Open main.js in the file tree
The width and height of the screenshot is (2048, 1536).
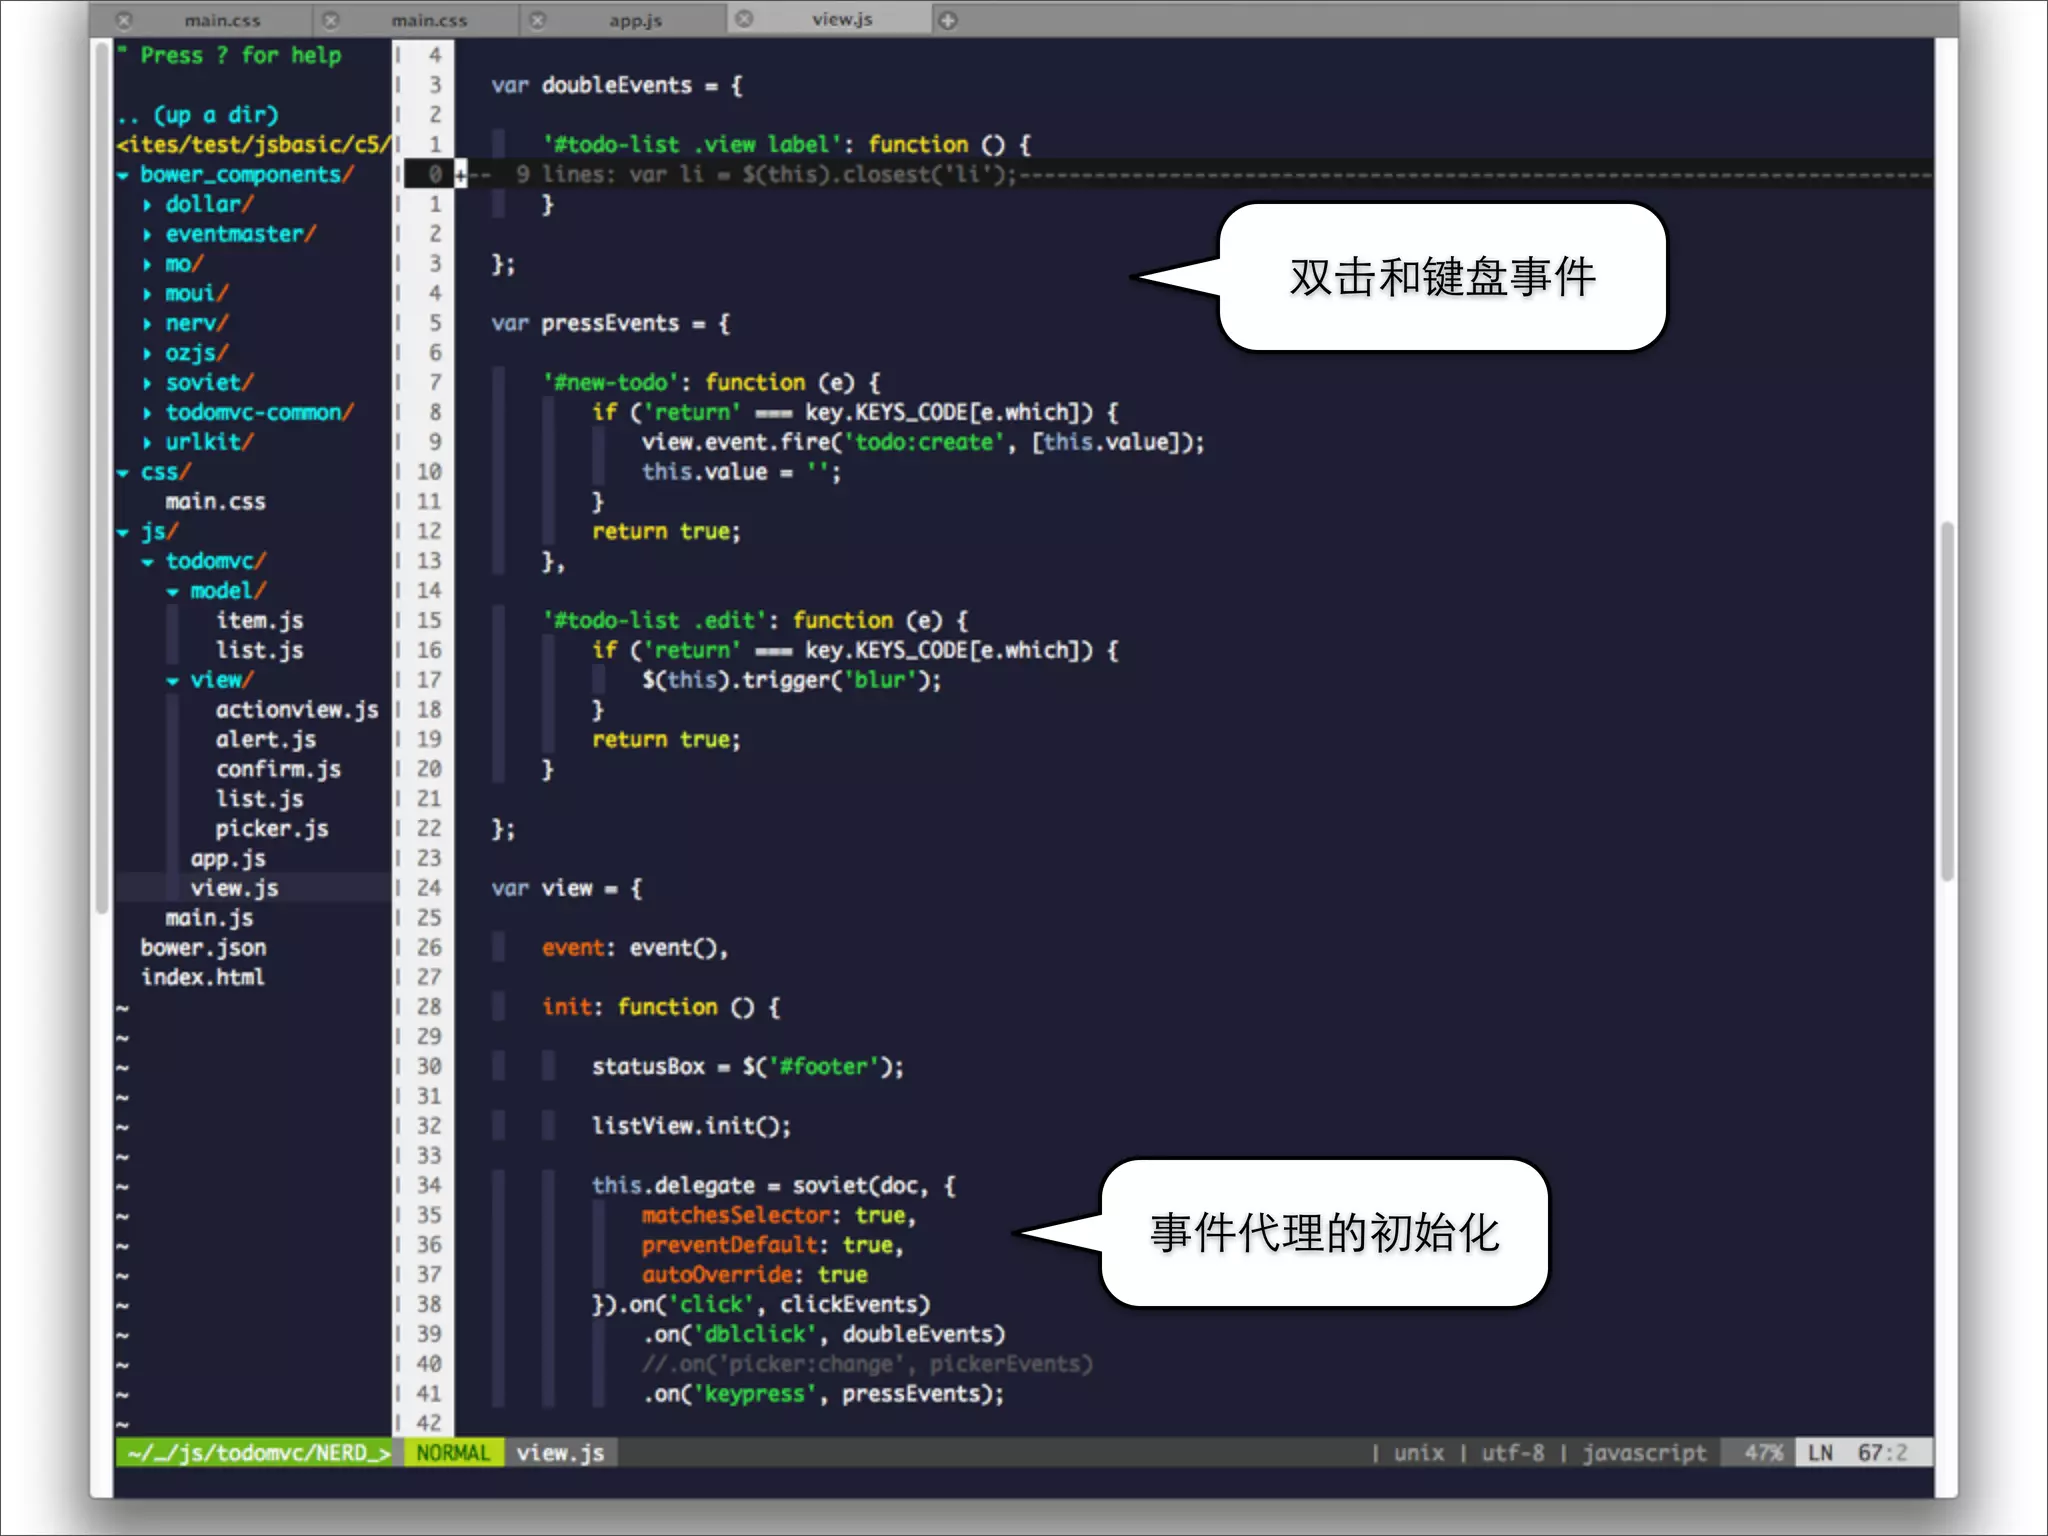[x=209, y=918]
